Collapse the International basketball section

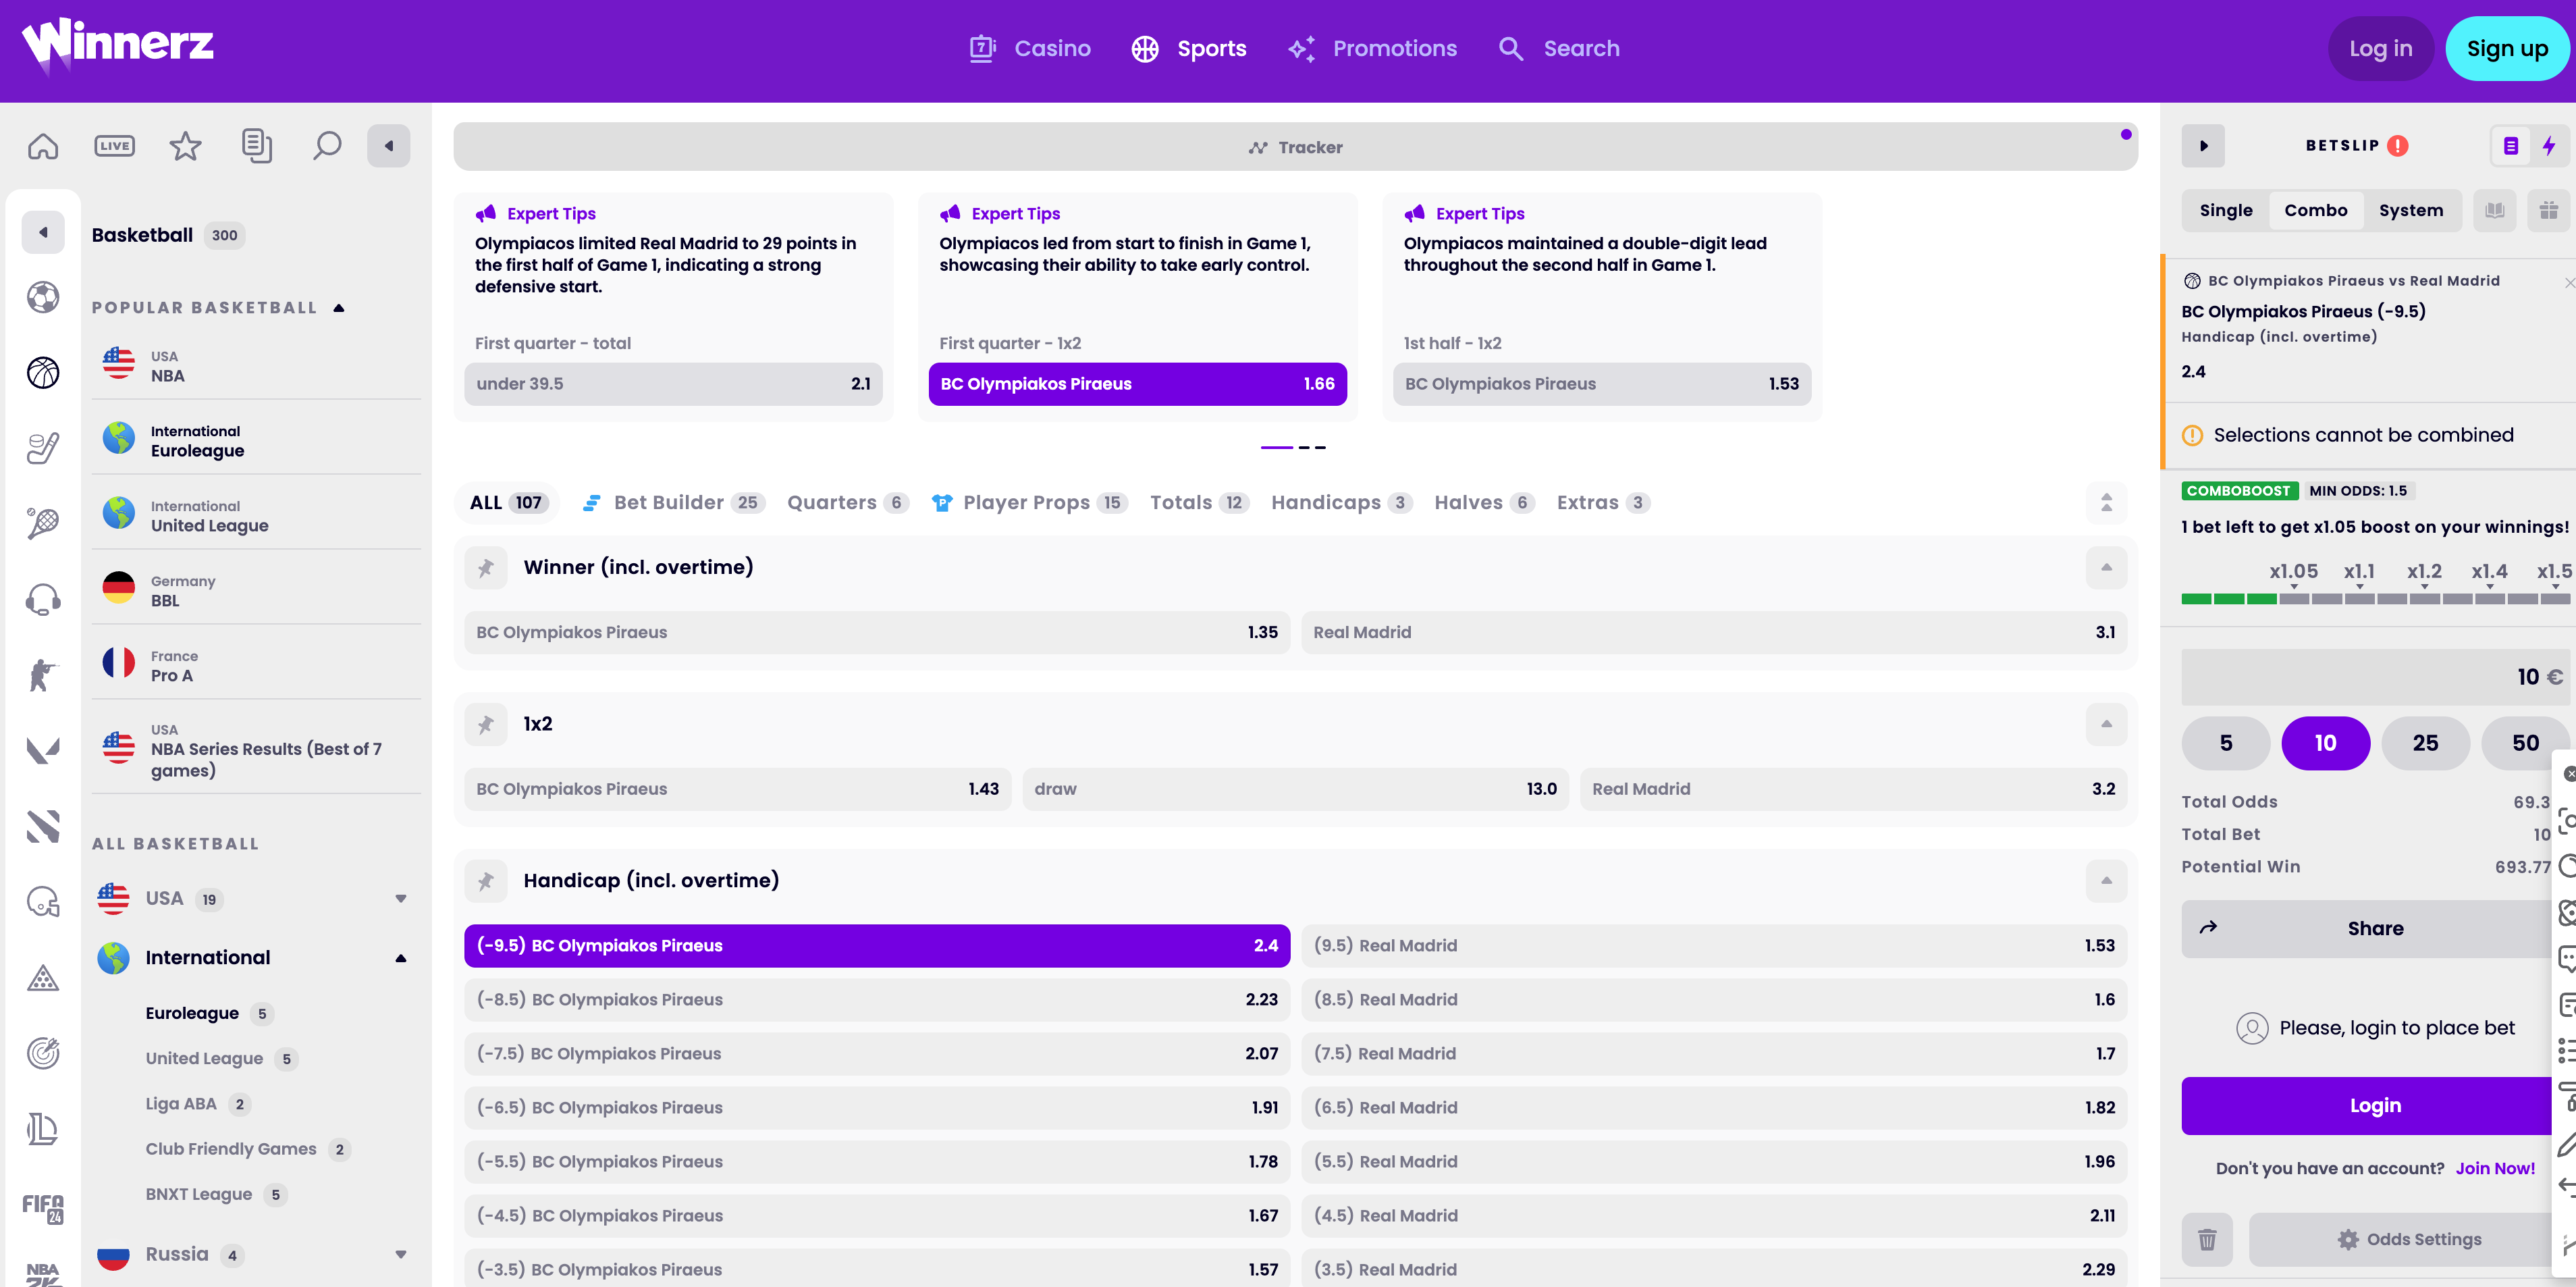pos(401,958)
